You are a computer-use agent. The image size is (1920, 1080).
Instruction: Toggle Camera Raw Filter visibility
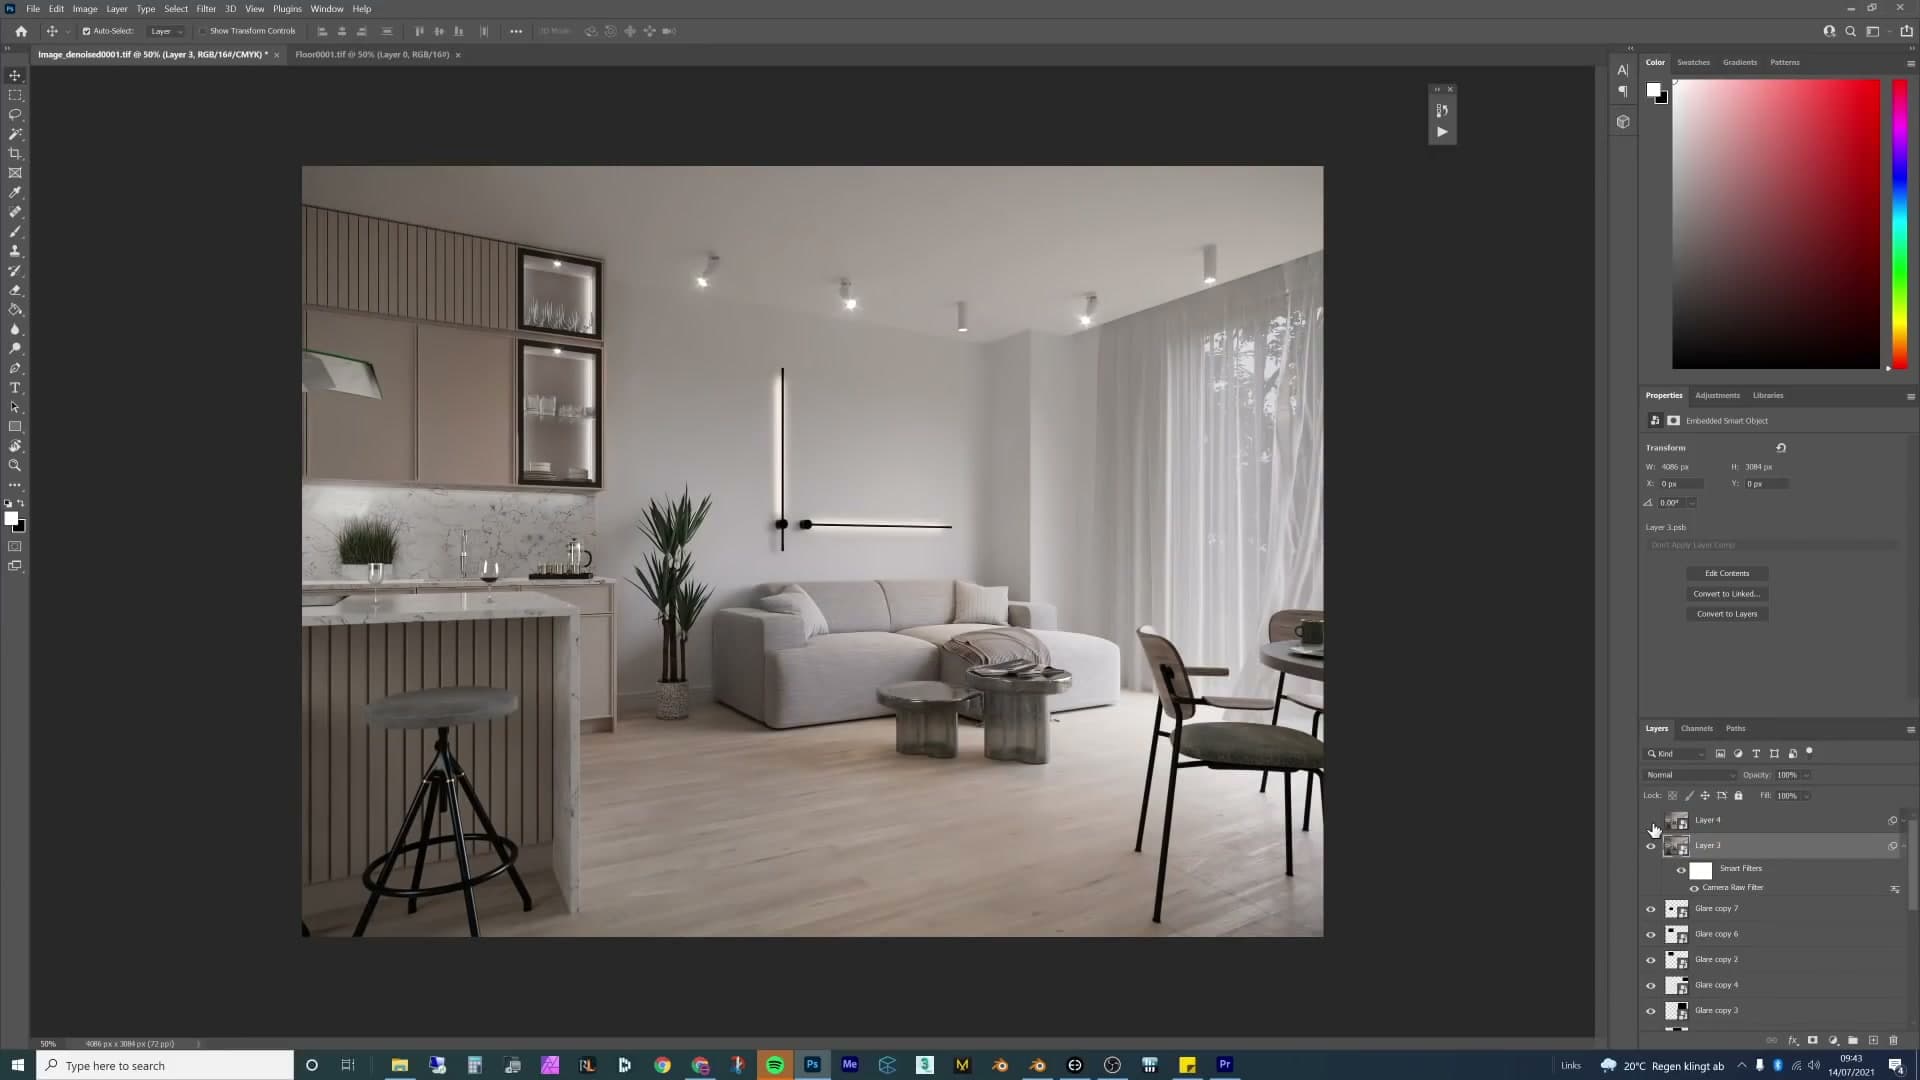tap(1694, 888)
